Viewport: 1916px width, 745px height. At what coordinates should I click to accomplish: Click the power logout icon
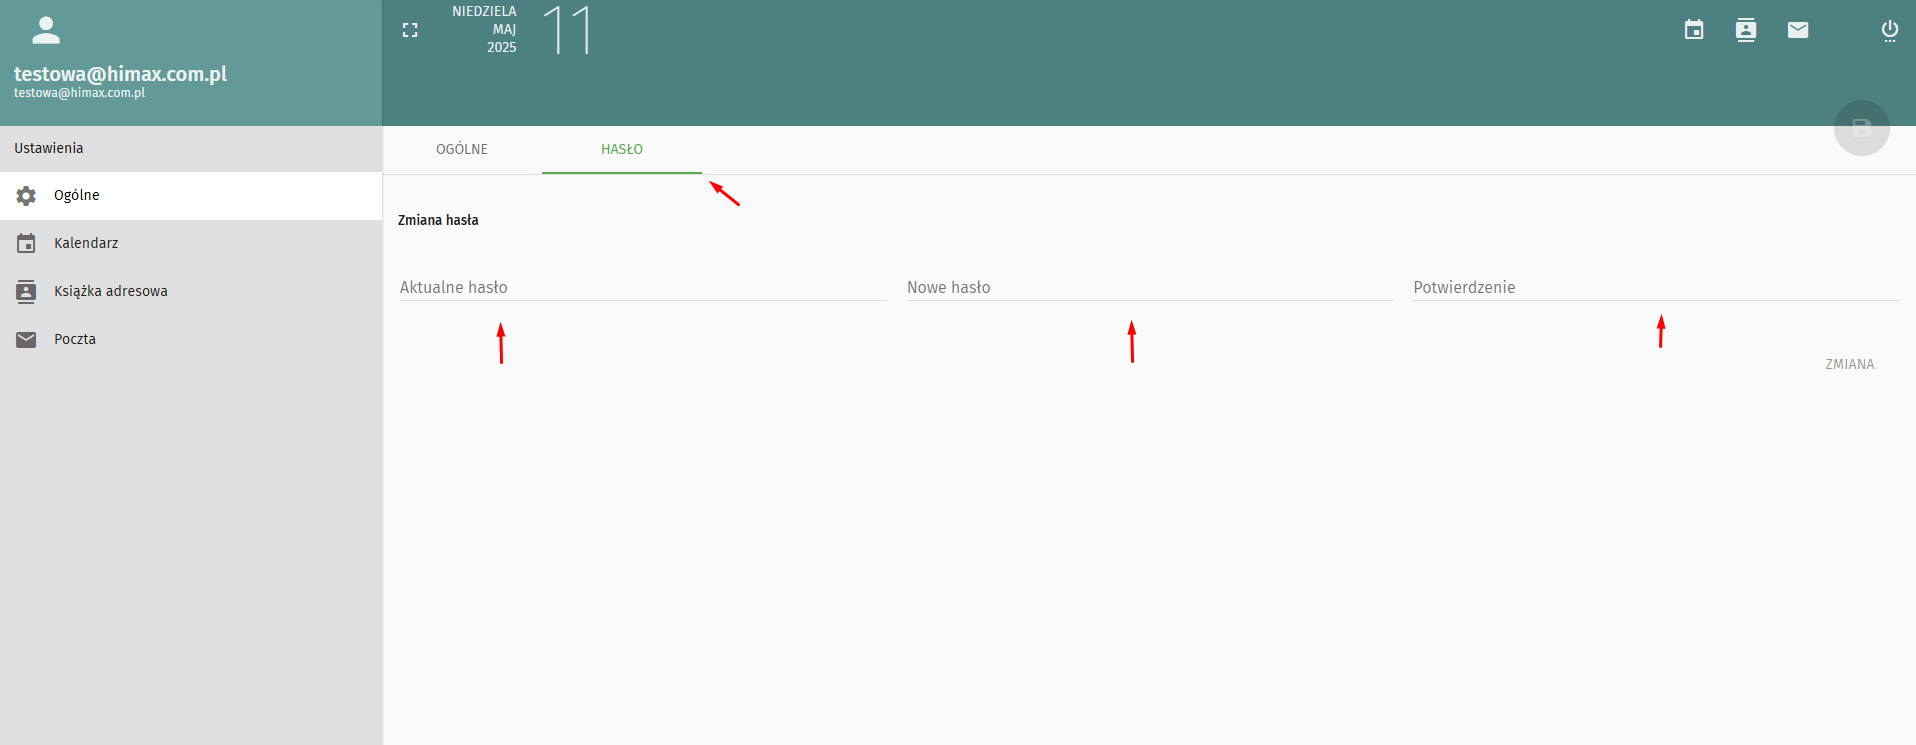coord(1889,30)
